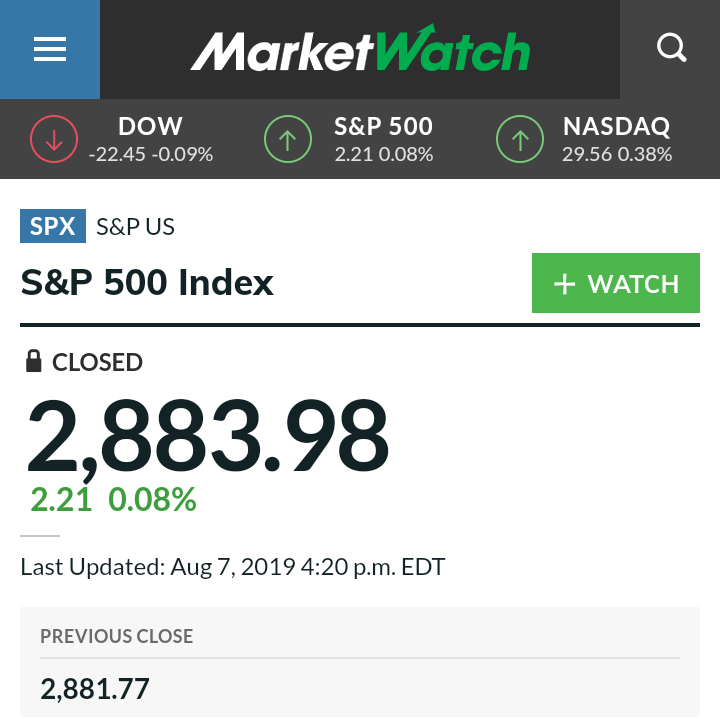
Task: Click the green 0.08% percent change
Action: pyautogui.click(x=152, y=499)
